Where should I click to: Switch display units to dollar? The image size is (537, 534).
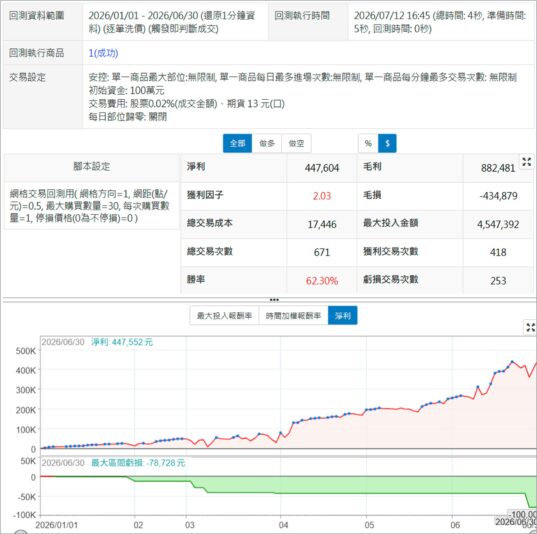pyautogui.click(x=387, y=143)
